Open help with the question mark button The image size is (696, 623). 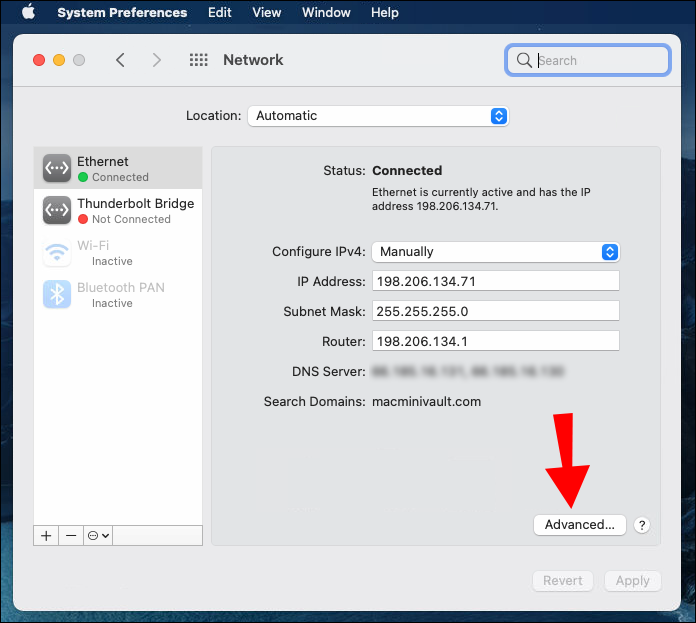coord(642,525)
